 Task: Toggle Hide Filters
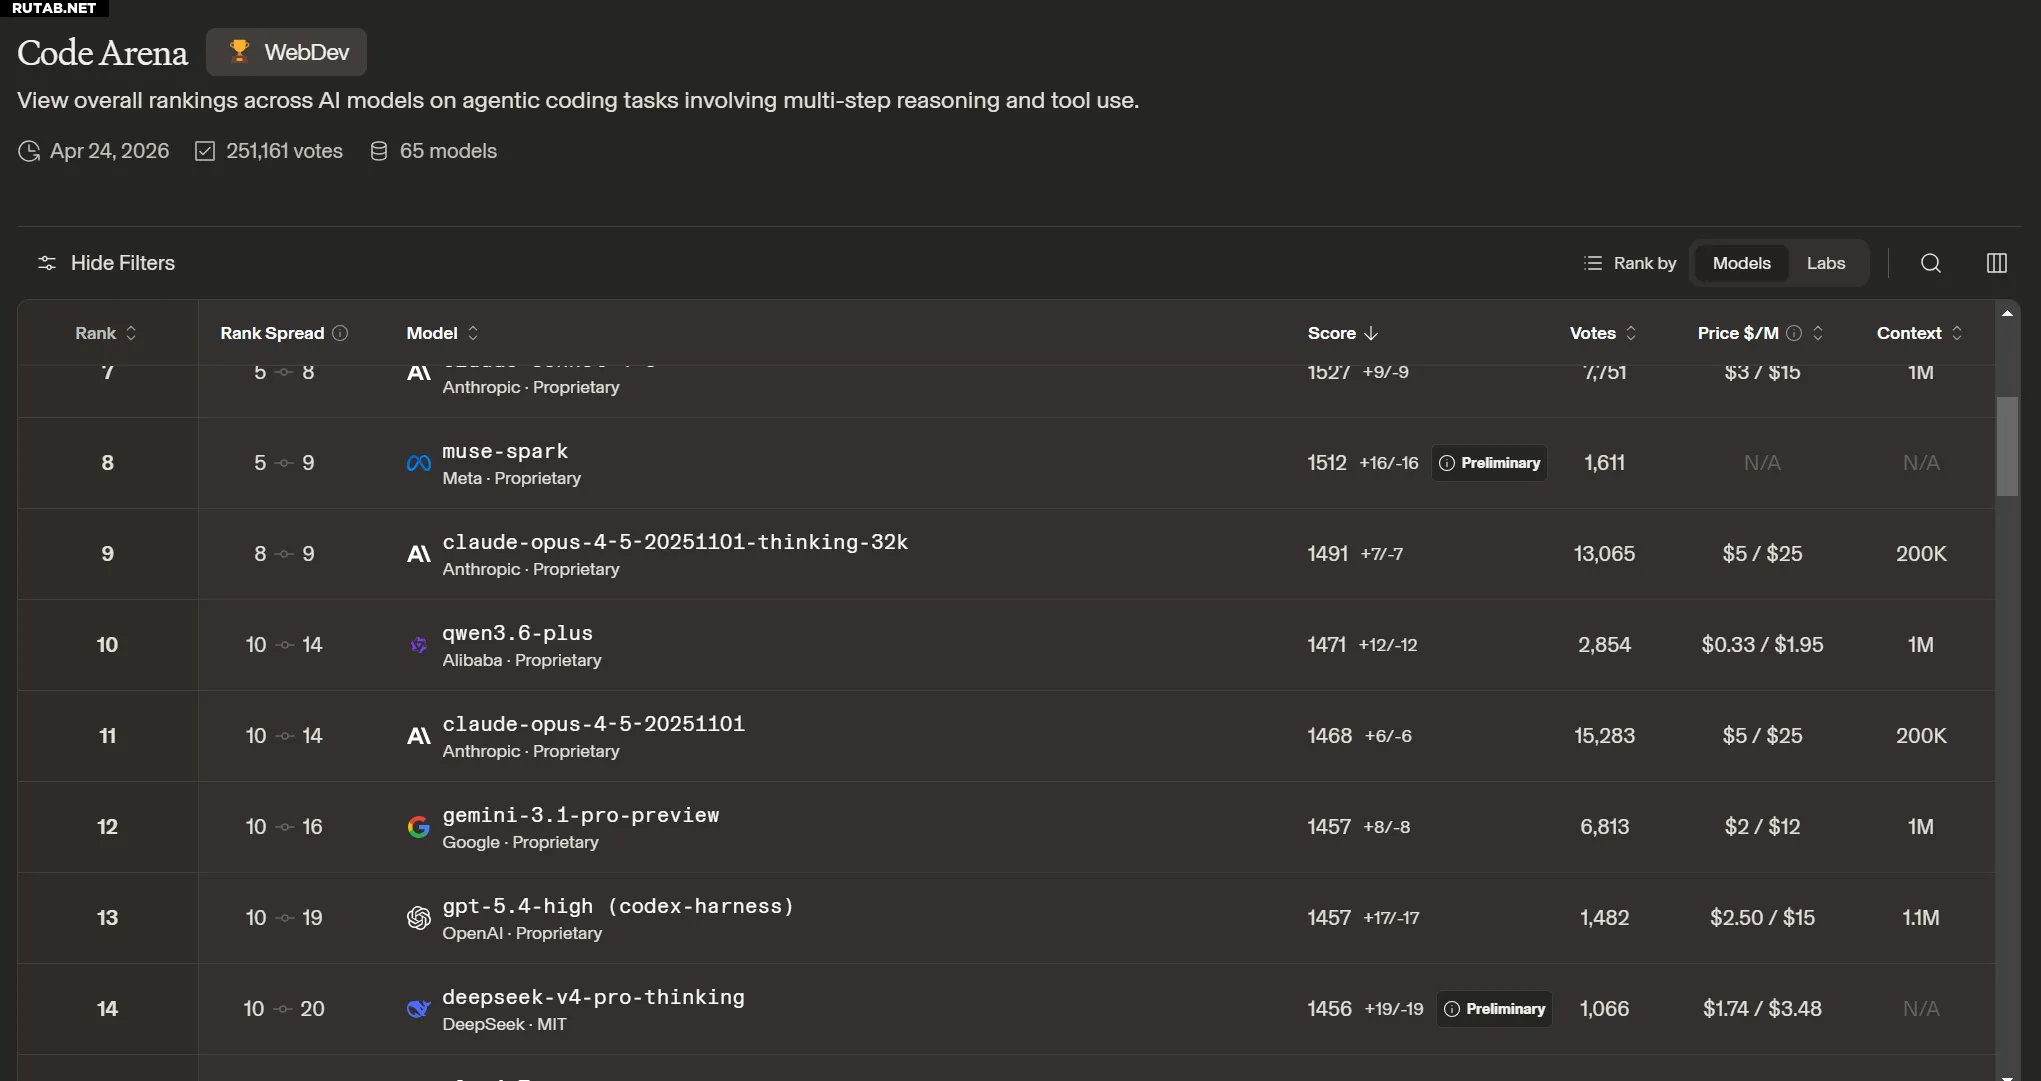(x=106, y=263)
